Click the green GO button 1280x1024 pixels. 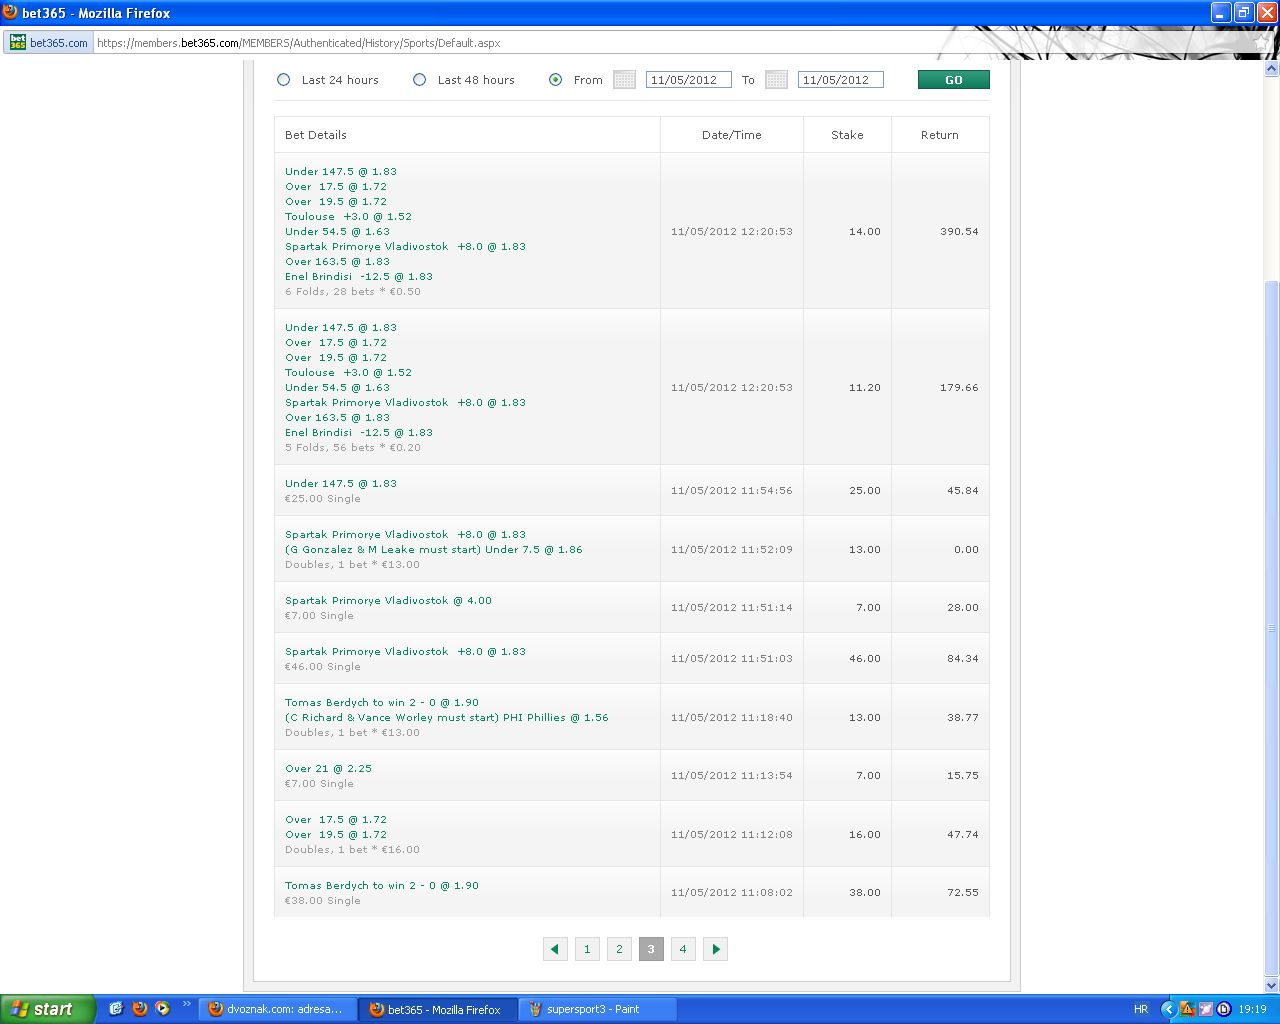pyautogui.click(x=954, y=80)
